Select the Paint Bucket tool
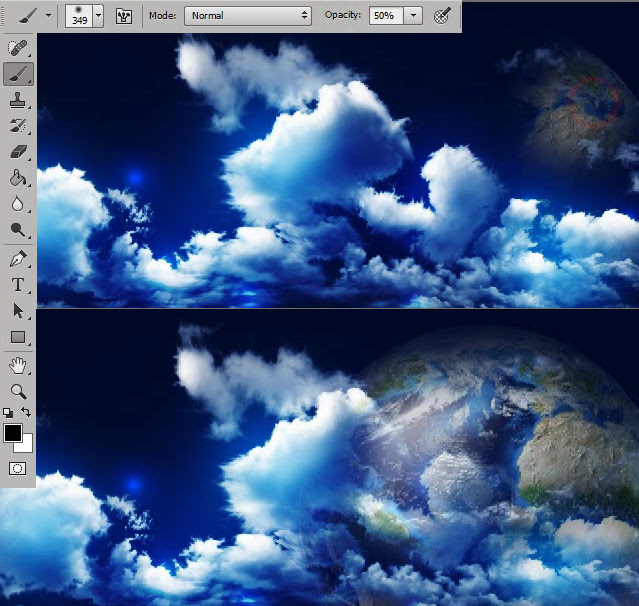639x606 pixels. click(18, 178)
